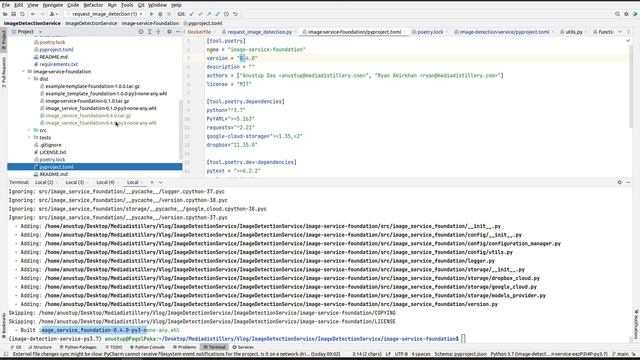Open run configuration dropdown request_image_detection
This screenshot has height=360, width=640.
click(x=105, y=14)
